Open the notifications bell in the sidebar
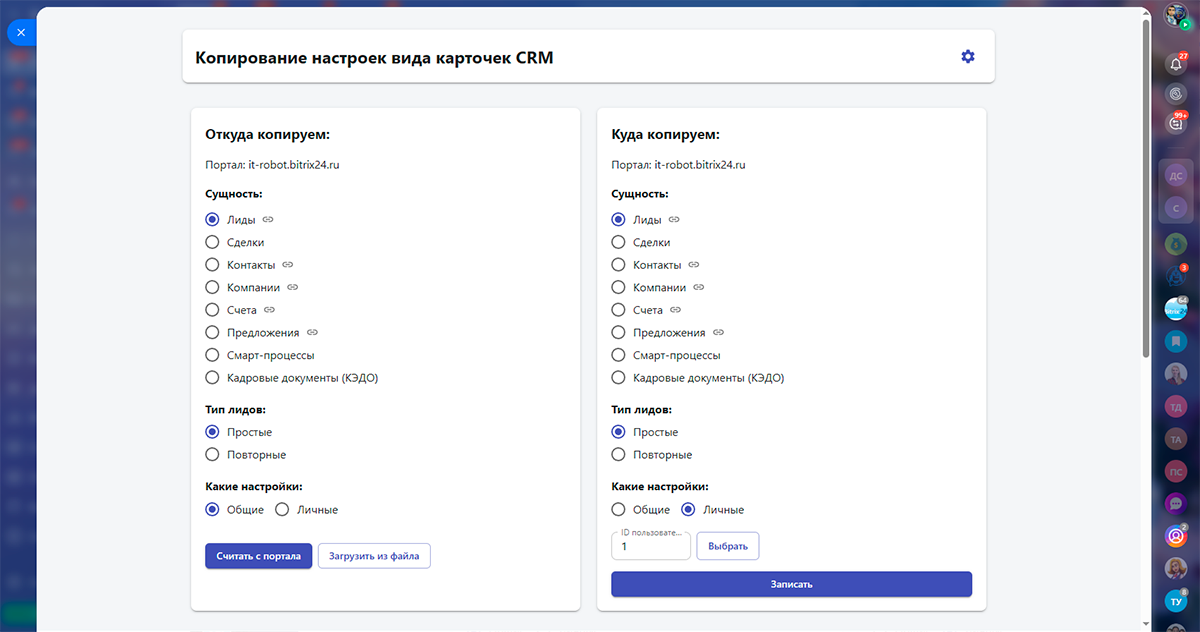The height and width of the screenshot is (632, 1200). pos(1176,65)
